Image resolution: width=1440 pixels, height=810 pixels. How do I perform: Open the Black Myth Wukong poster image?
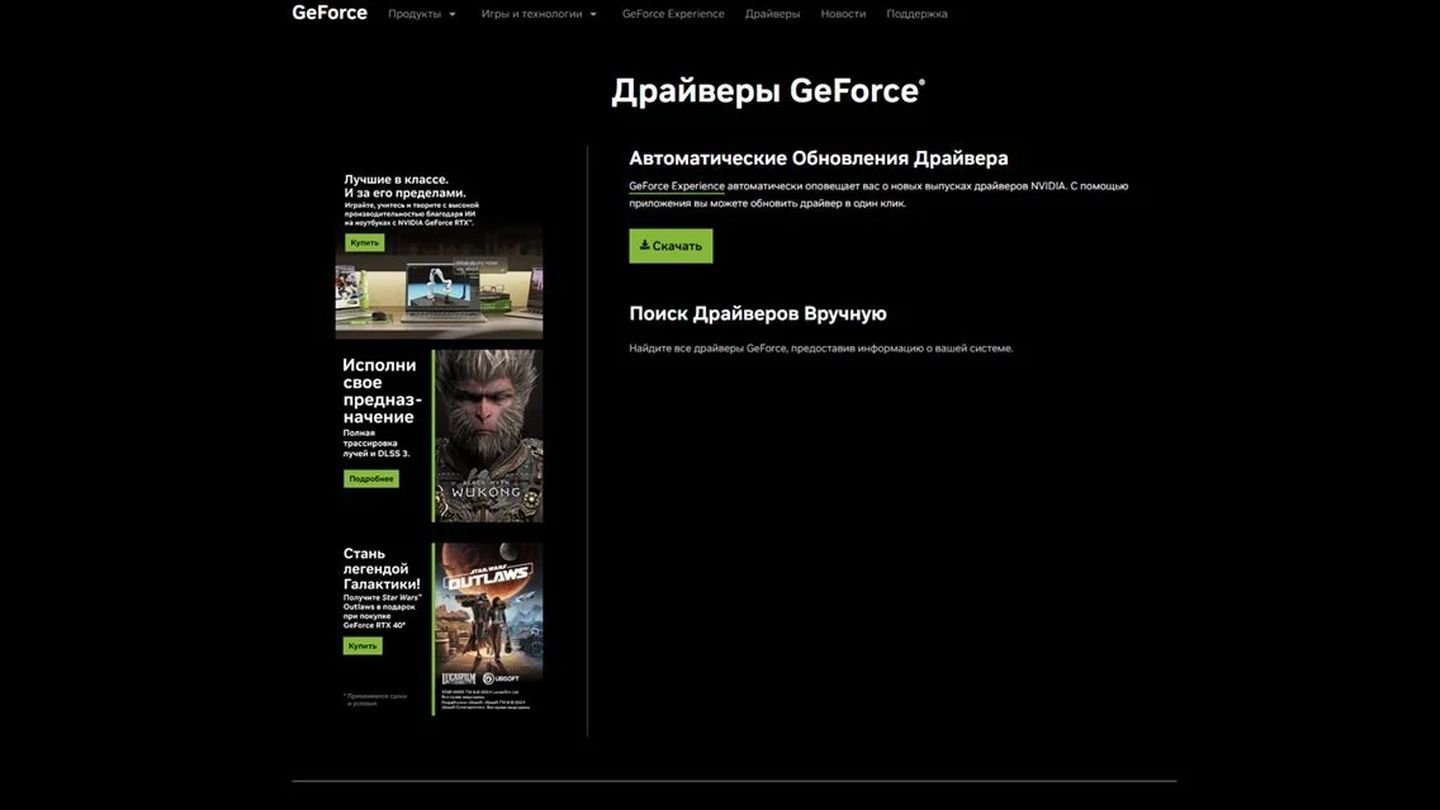click(x=488, y=435)
